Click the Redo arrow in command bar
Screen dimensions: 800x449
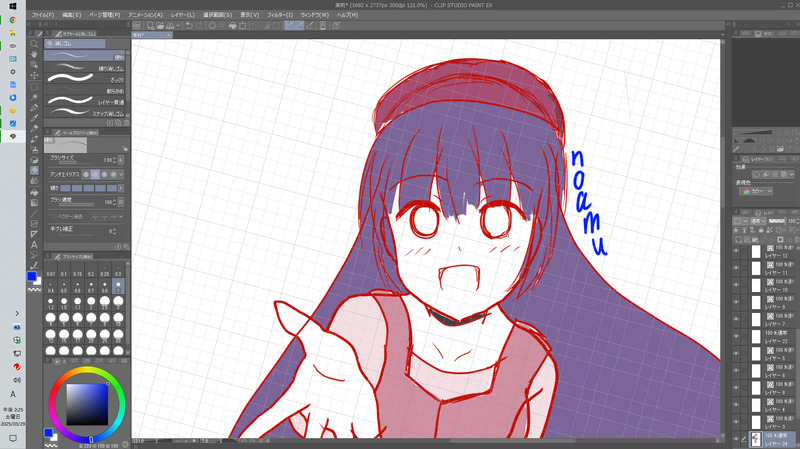click(x=199, y=26)
